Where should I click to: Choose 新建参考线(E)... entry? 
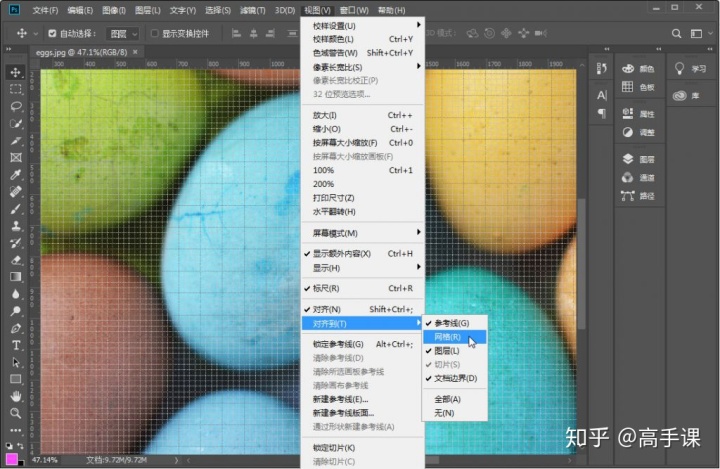[x=362, y=399]
